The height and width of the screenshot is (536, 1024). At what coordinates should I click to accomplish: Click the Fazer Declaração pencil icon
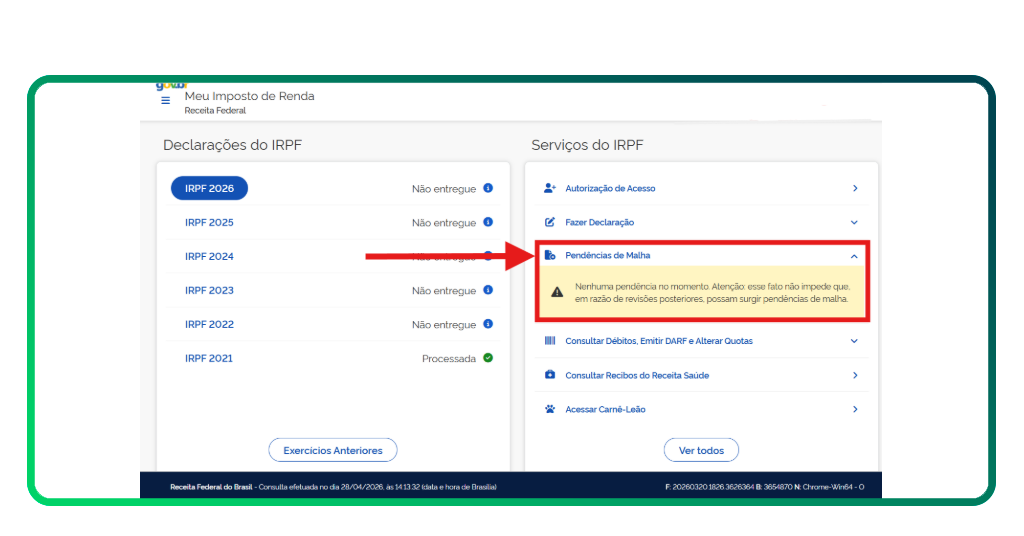550,222
